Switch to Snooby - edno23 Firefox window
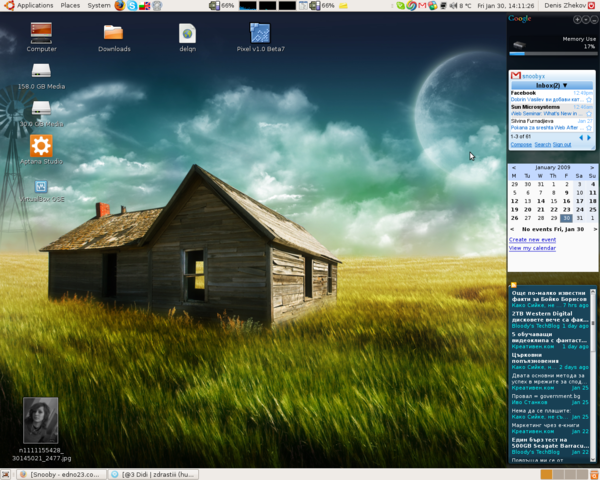This screenshot has width=600, height=480. [62, 474]
